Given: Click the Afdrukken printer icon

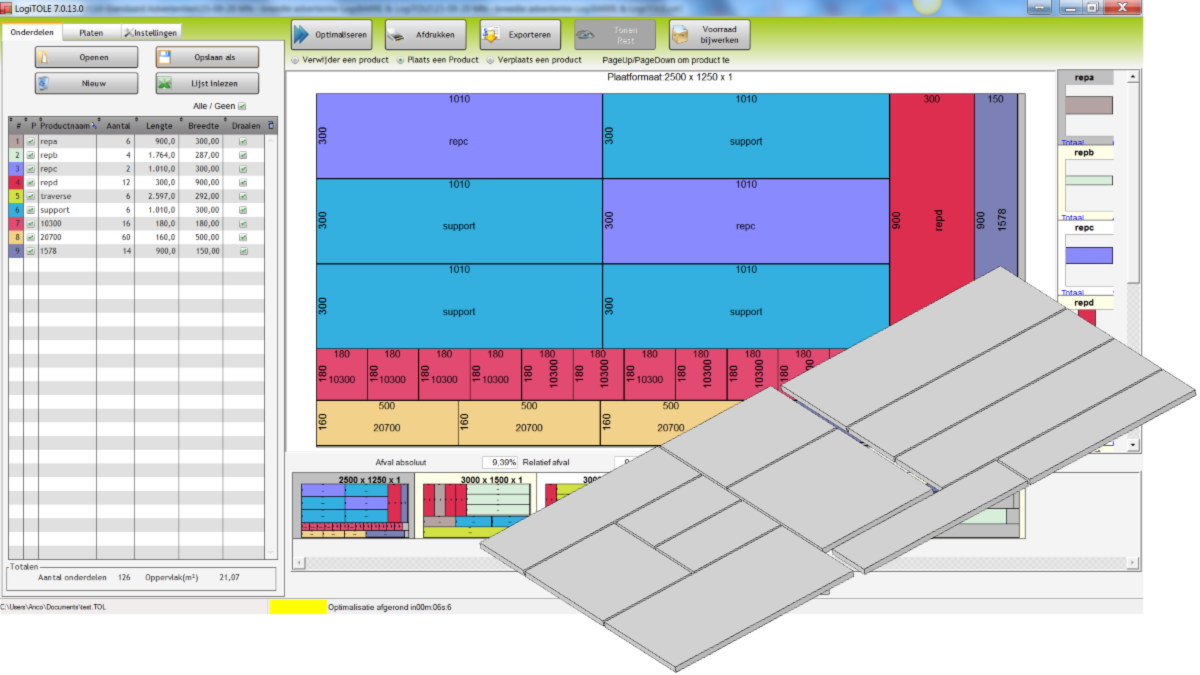Looking at the screenshot, I should 396,34.
